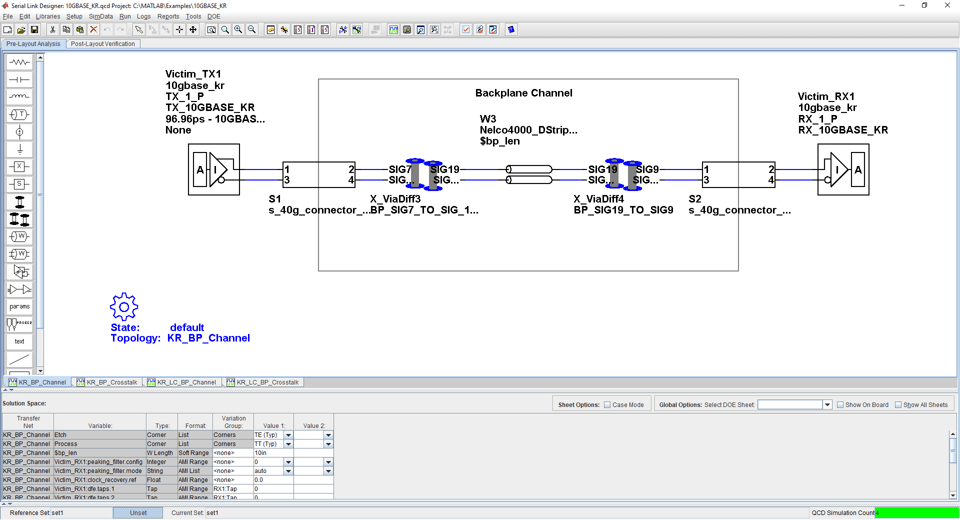Check the Show All Sheets option

898,405
